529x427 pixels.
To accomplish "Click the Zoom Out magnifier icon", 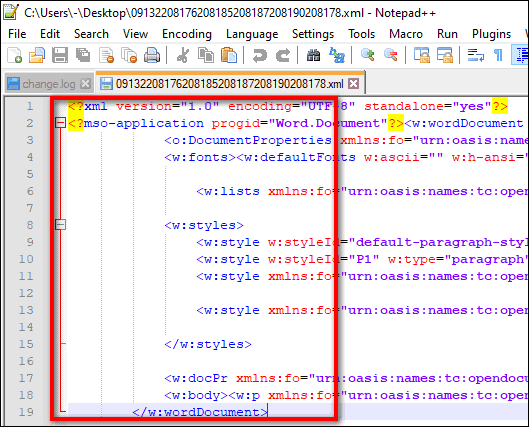I will coord(391,55).
